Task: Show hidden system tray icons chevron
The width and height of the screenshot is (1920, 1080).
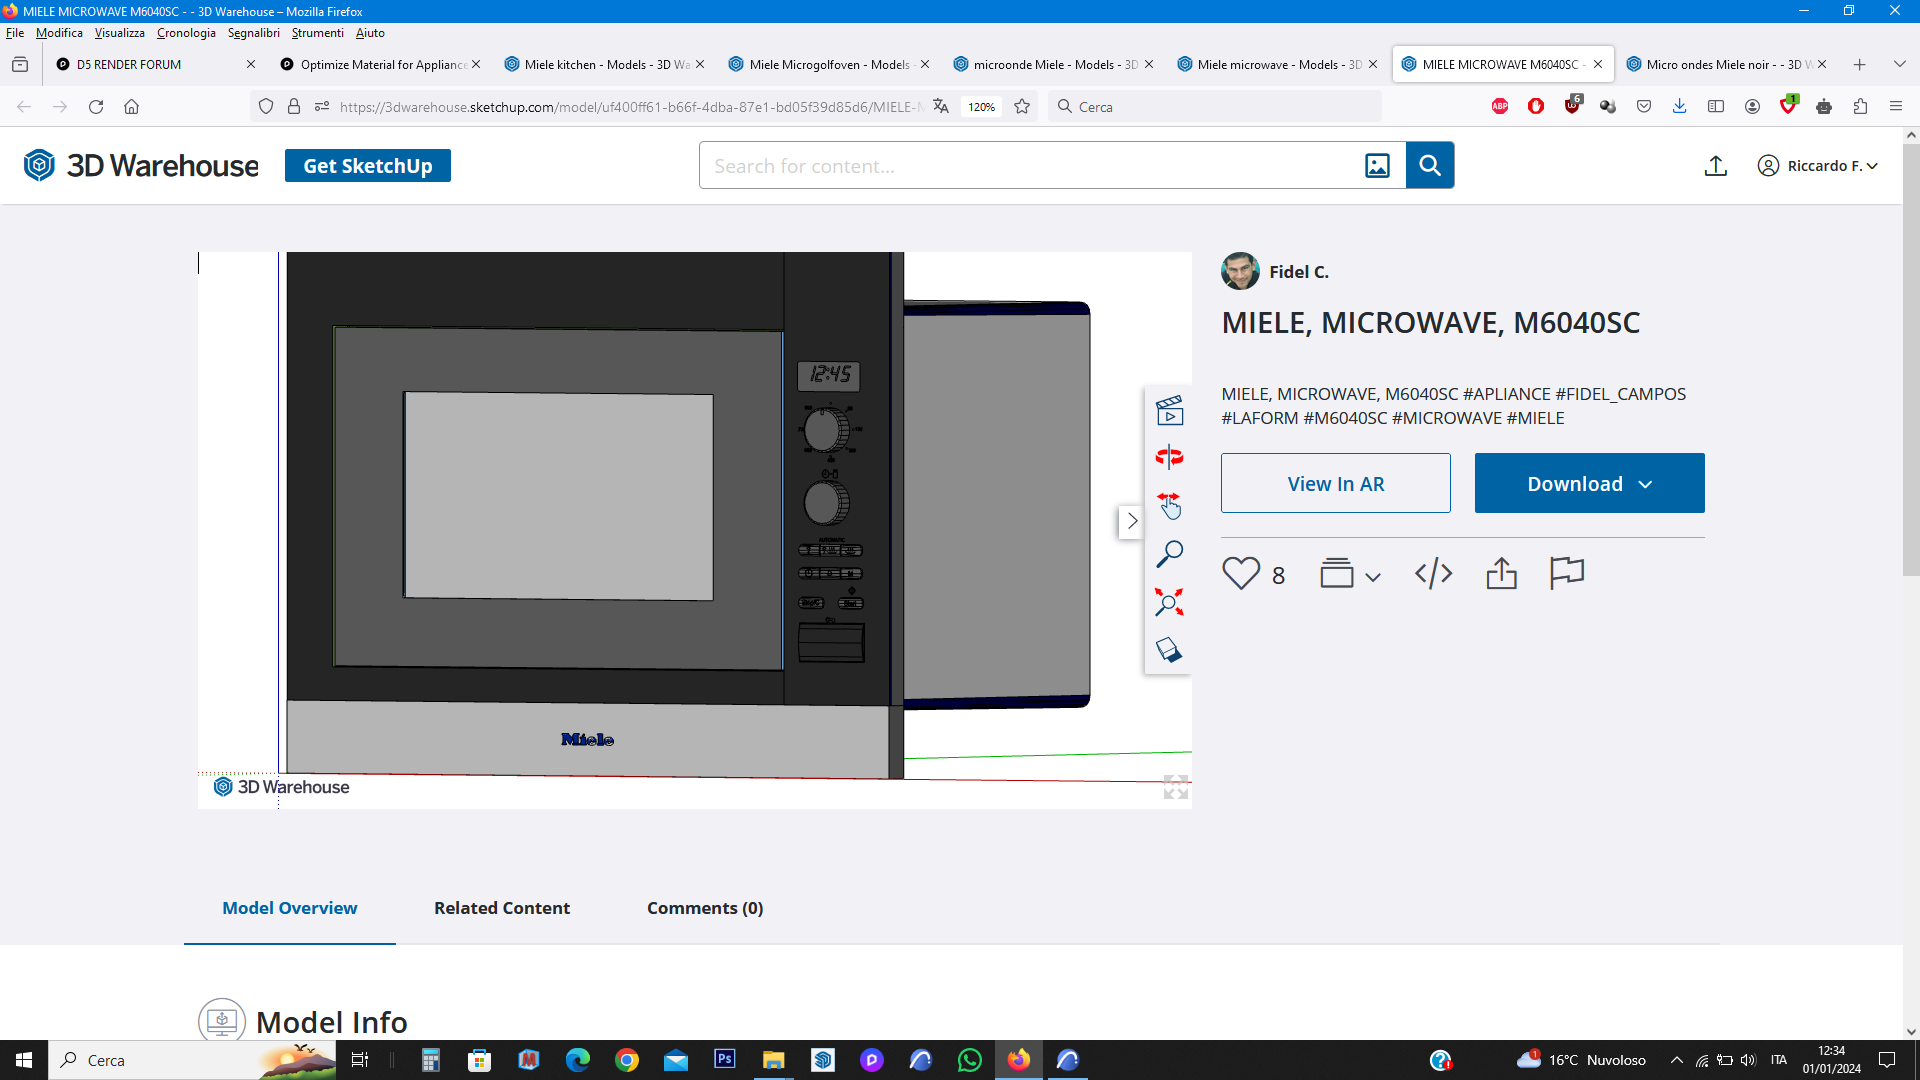Action: coord(1677,1060)
